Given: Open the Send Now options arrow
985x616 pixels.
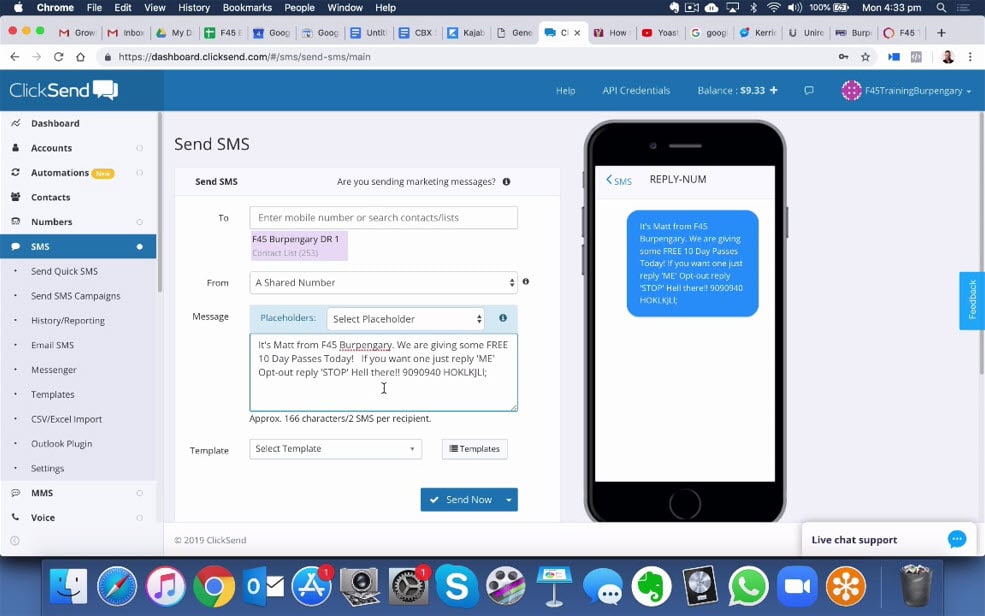Looking at the screenshot, I should [509, 500].
